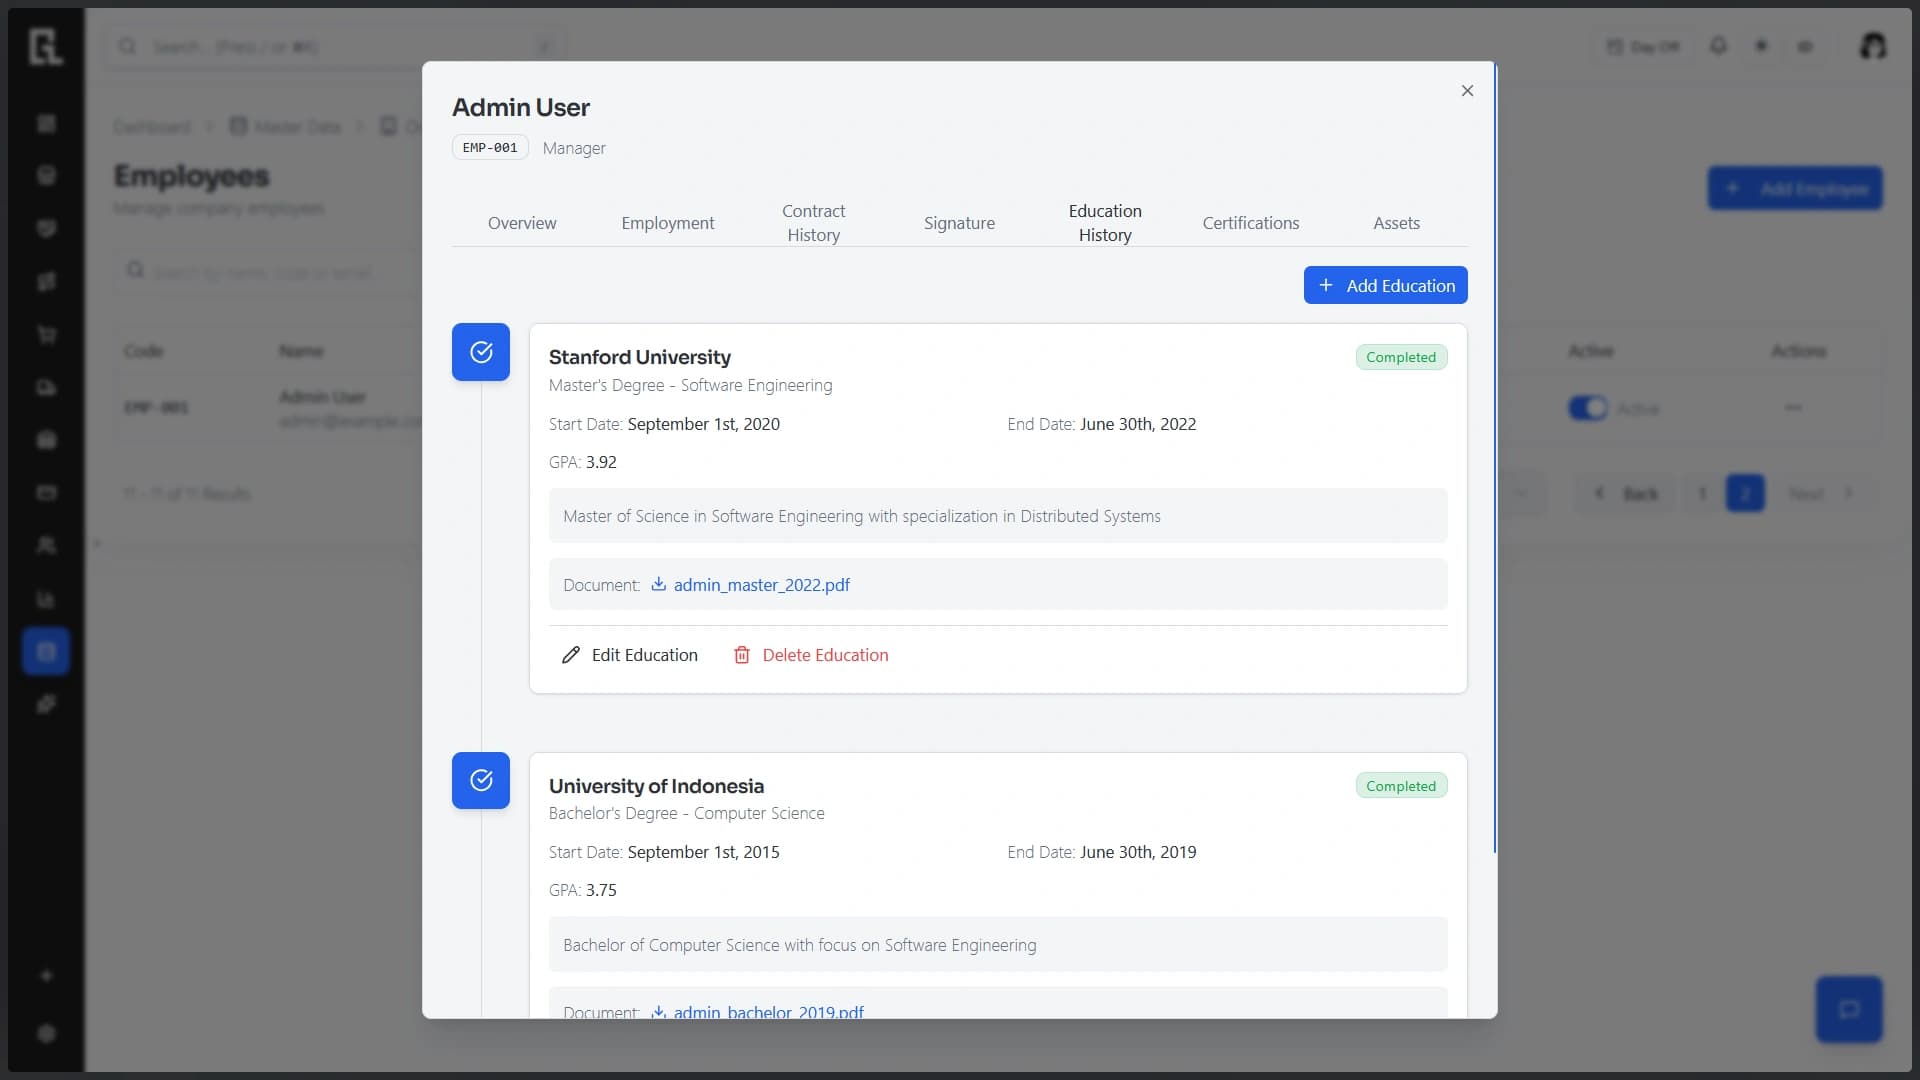Click the trash icon for Delete Education
Screen dimensions: 1920x1080
pos(742,655)
